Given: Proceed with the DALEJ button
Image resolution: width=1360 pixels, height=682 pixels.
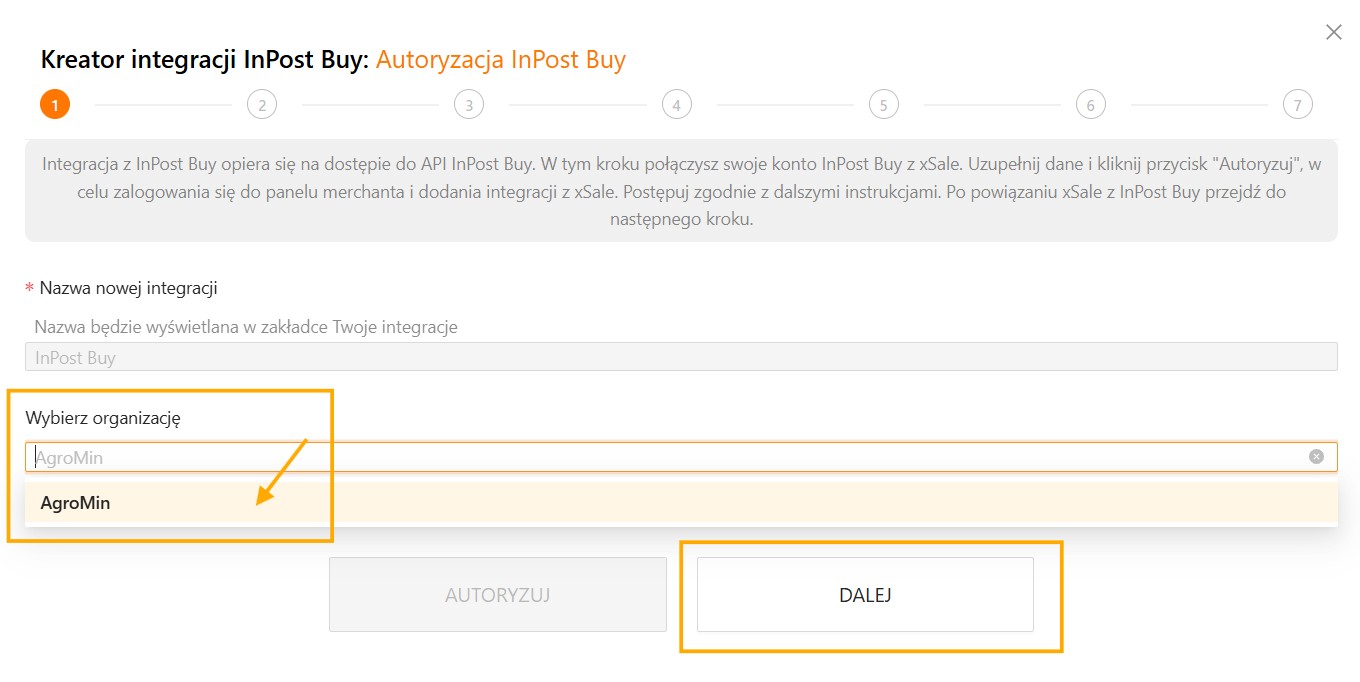Looking at the screenshot, I should (x=865, y=595).
